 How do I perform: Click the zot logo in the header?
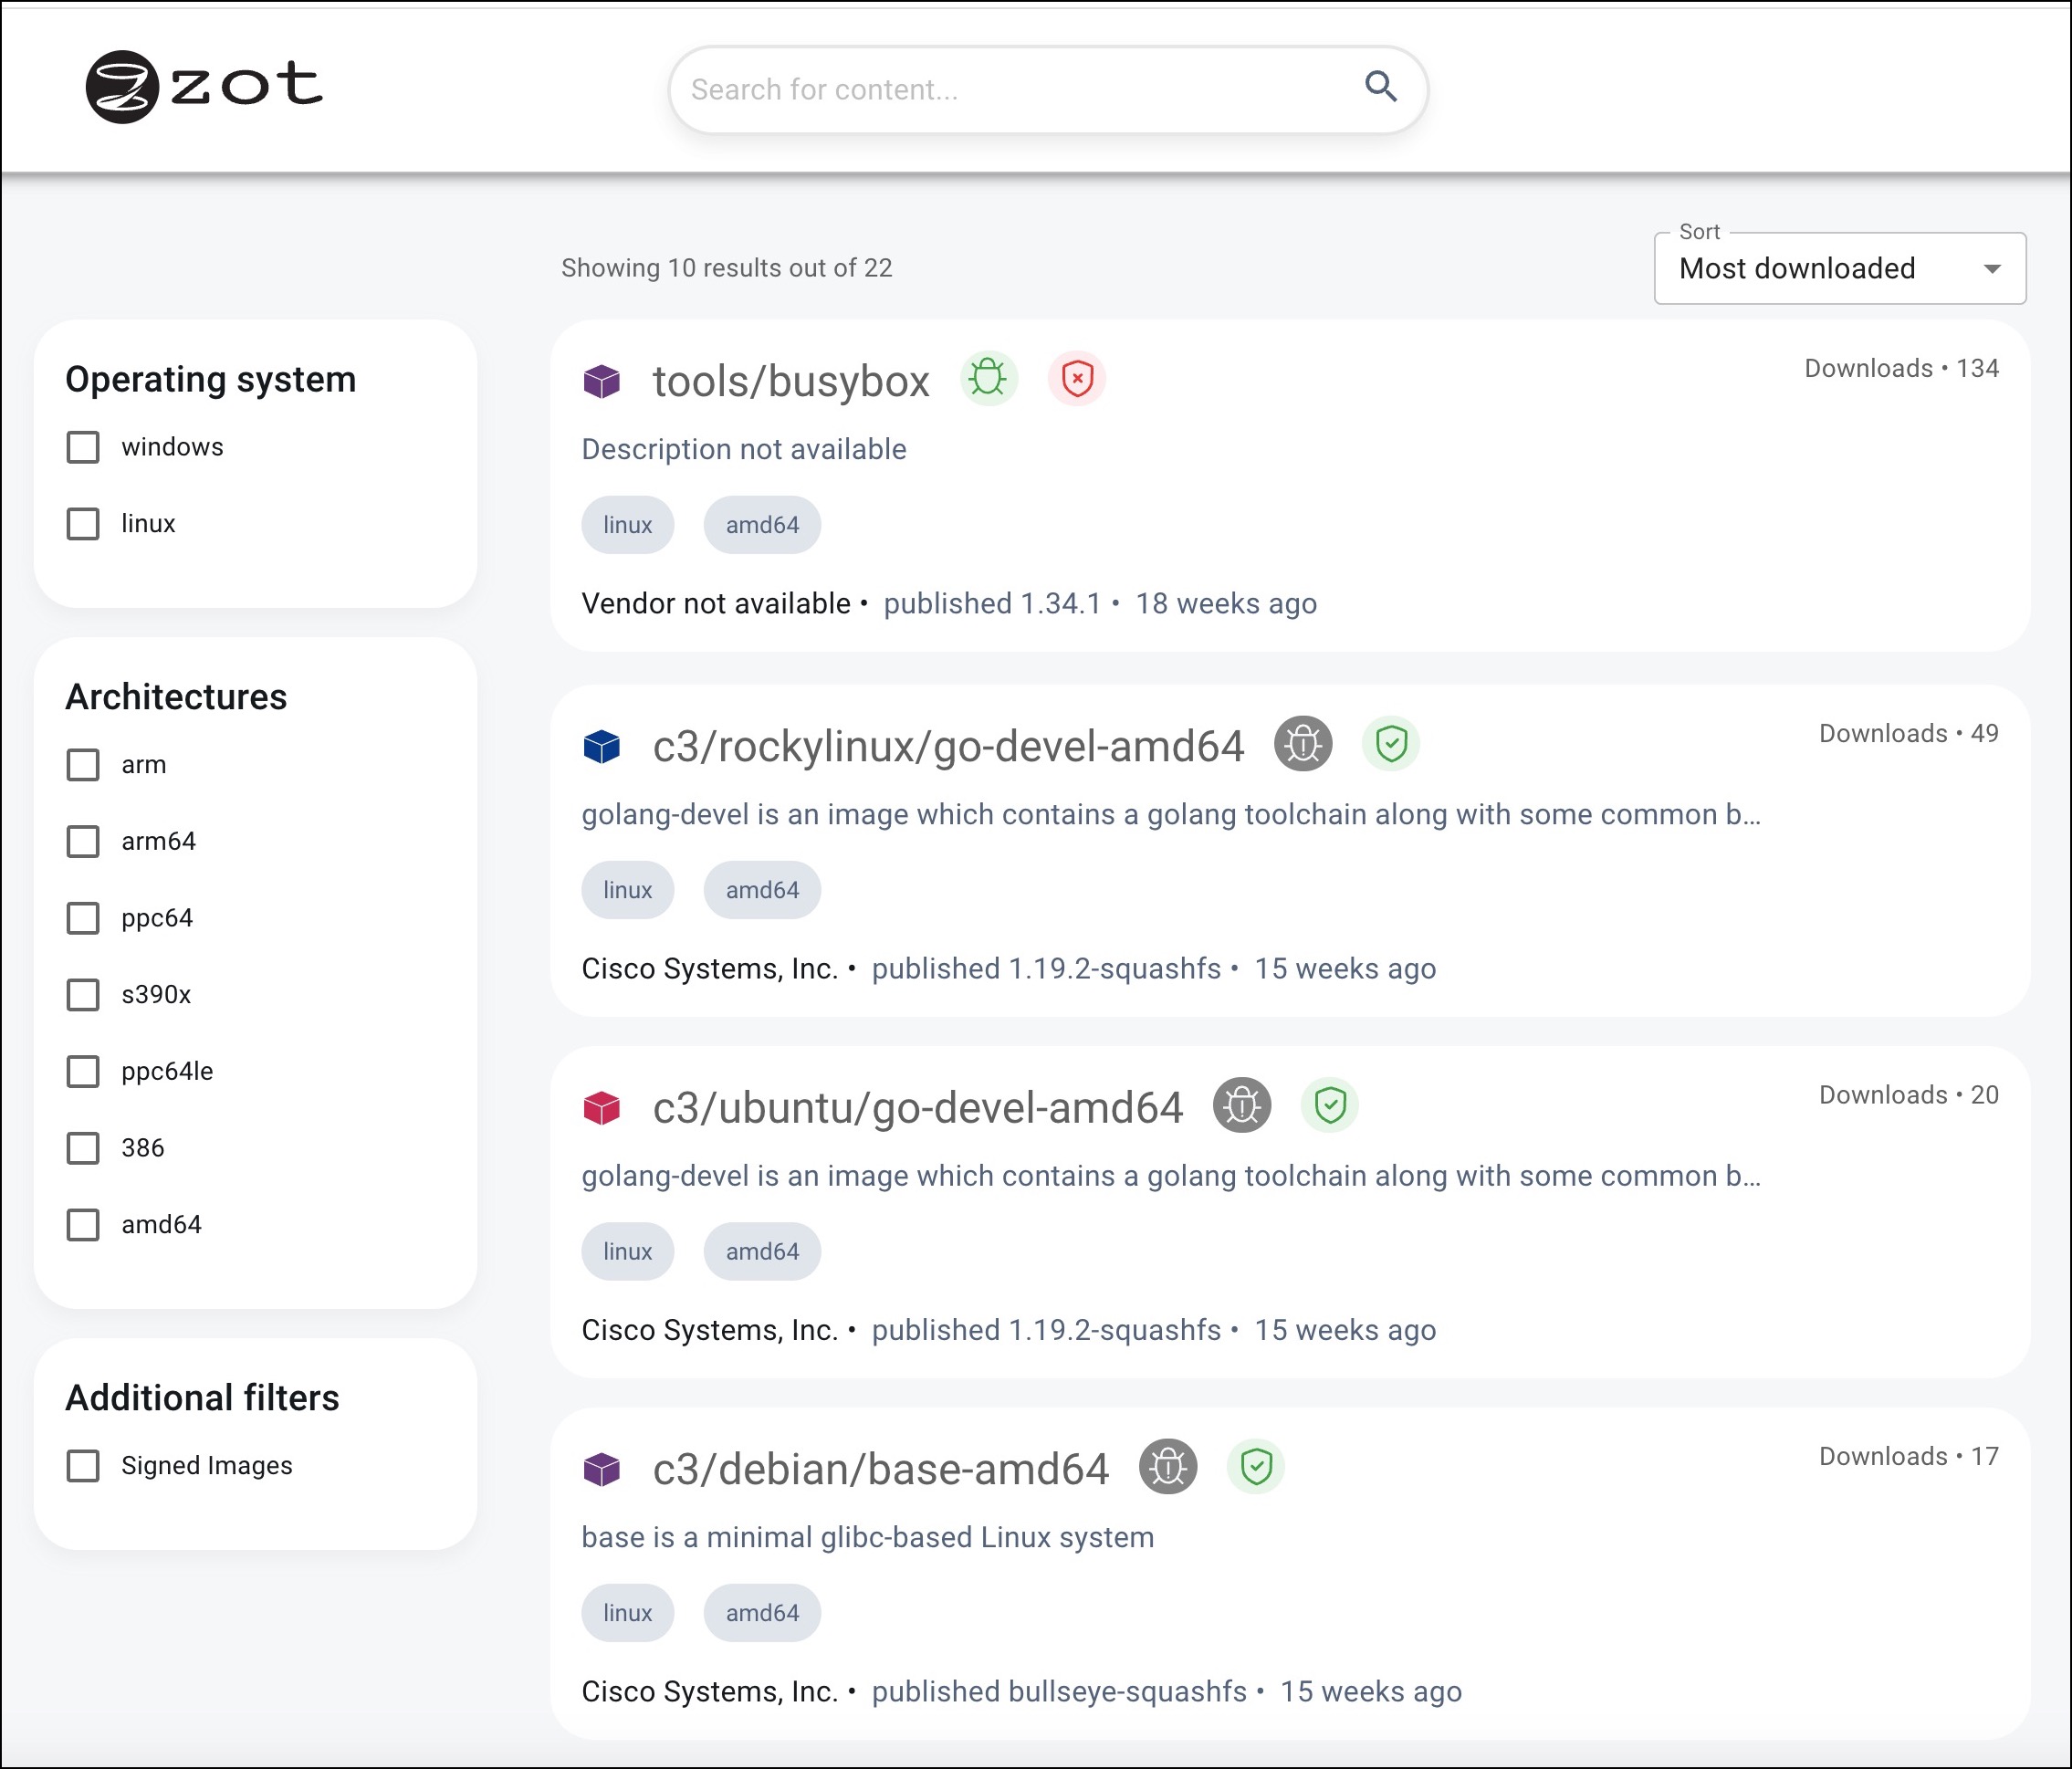pyautogui.click(x=204, y=86)
